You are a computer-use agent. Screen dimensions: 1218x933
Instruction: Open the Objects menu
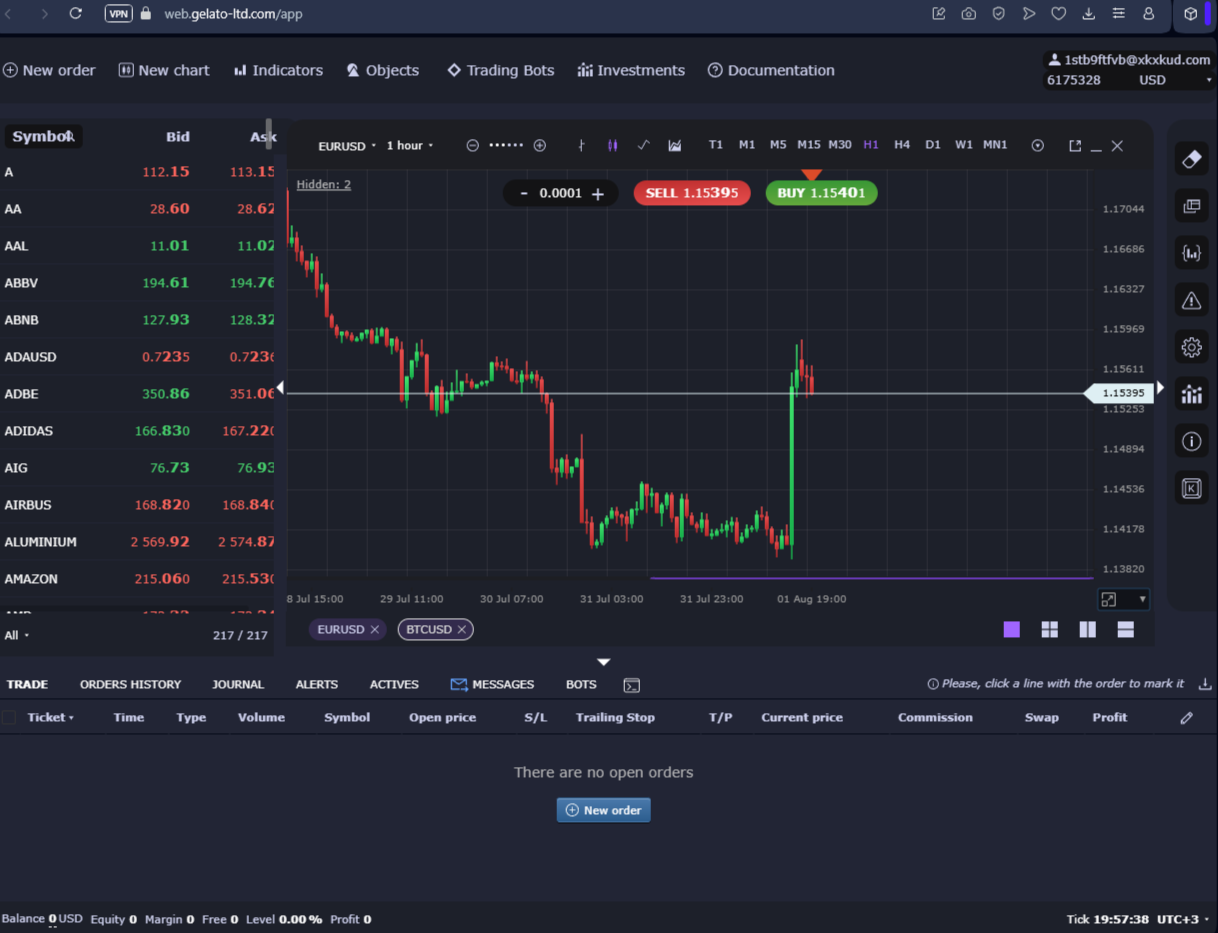[x=383, y=70]
